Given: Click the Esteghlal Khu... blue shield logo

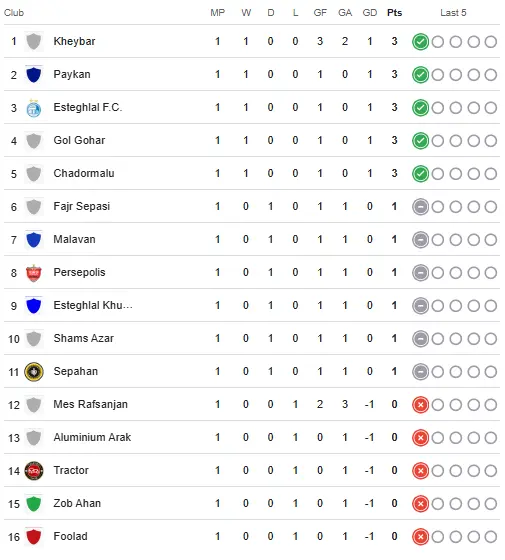Looking at the screenshot, I should (34, 306).
